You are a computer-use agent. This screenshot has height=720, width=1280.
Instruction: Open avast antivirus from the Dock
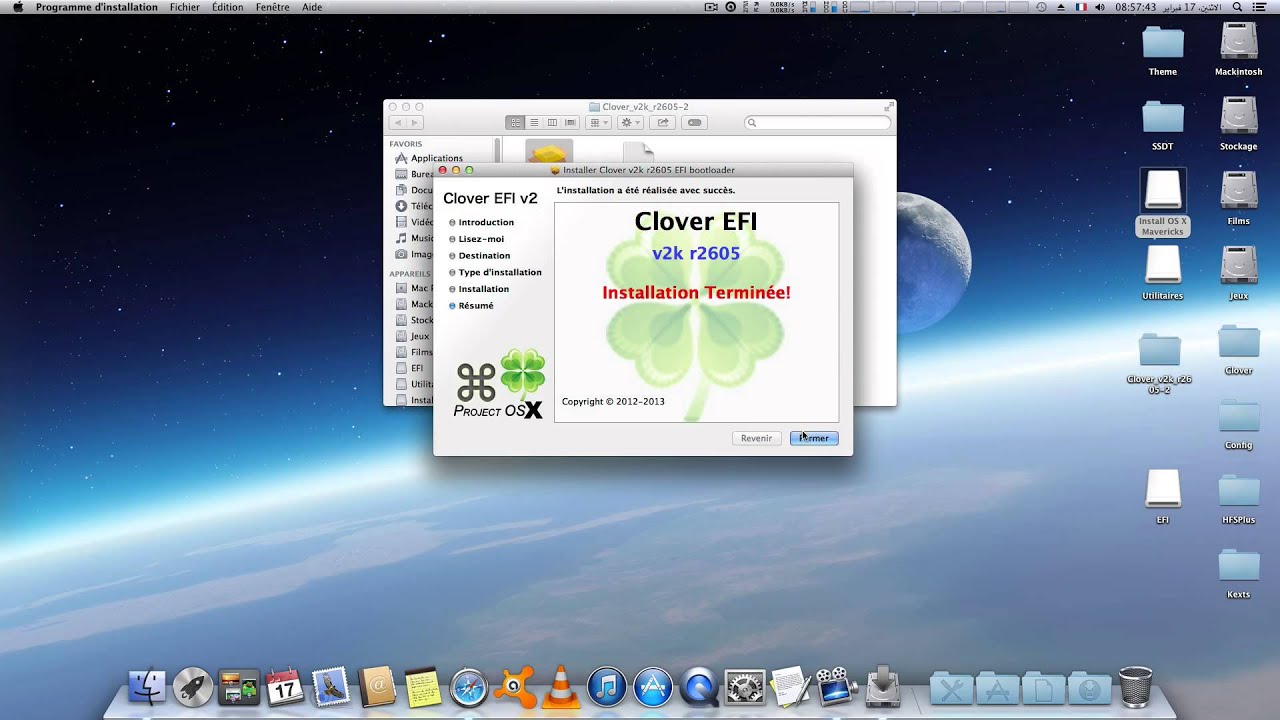click(x=515, y=687)
